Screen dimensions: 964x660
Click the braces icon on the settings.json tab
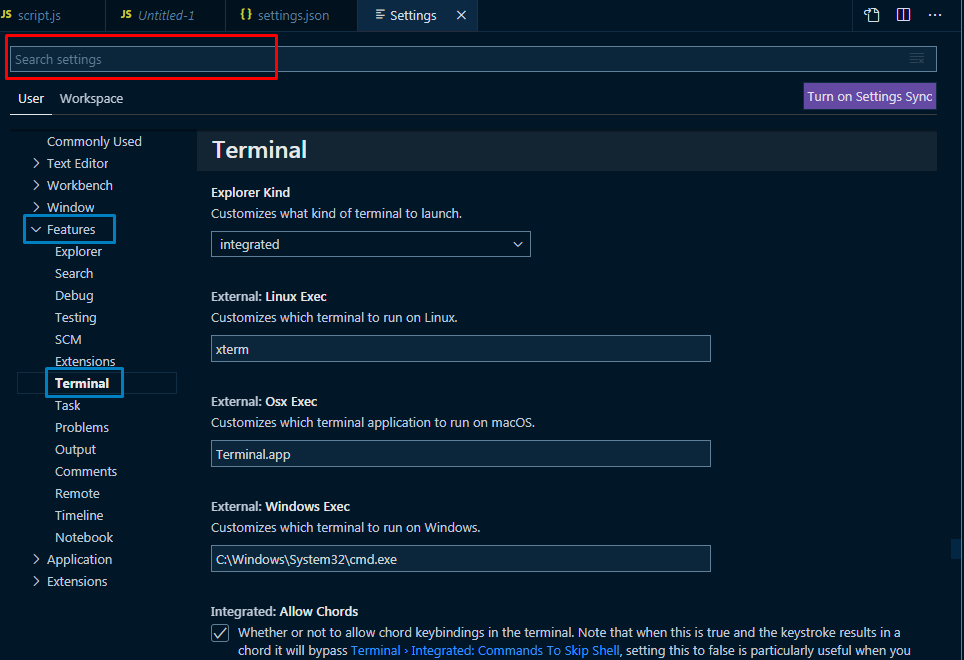(246, 15)
